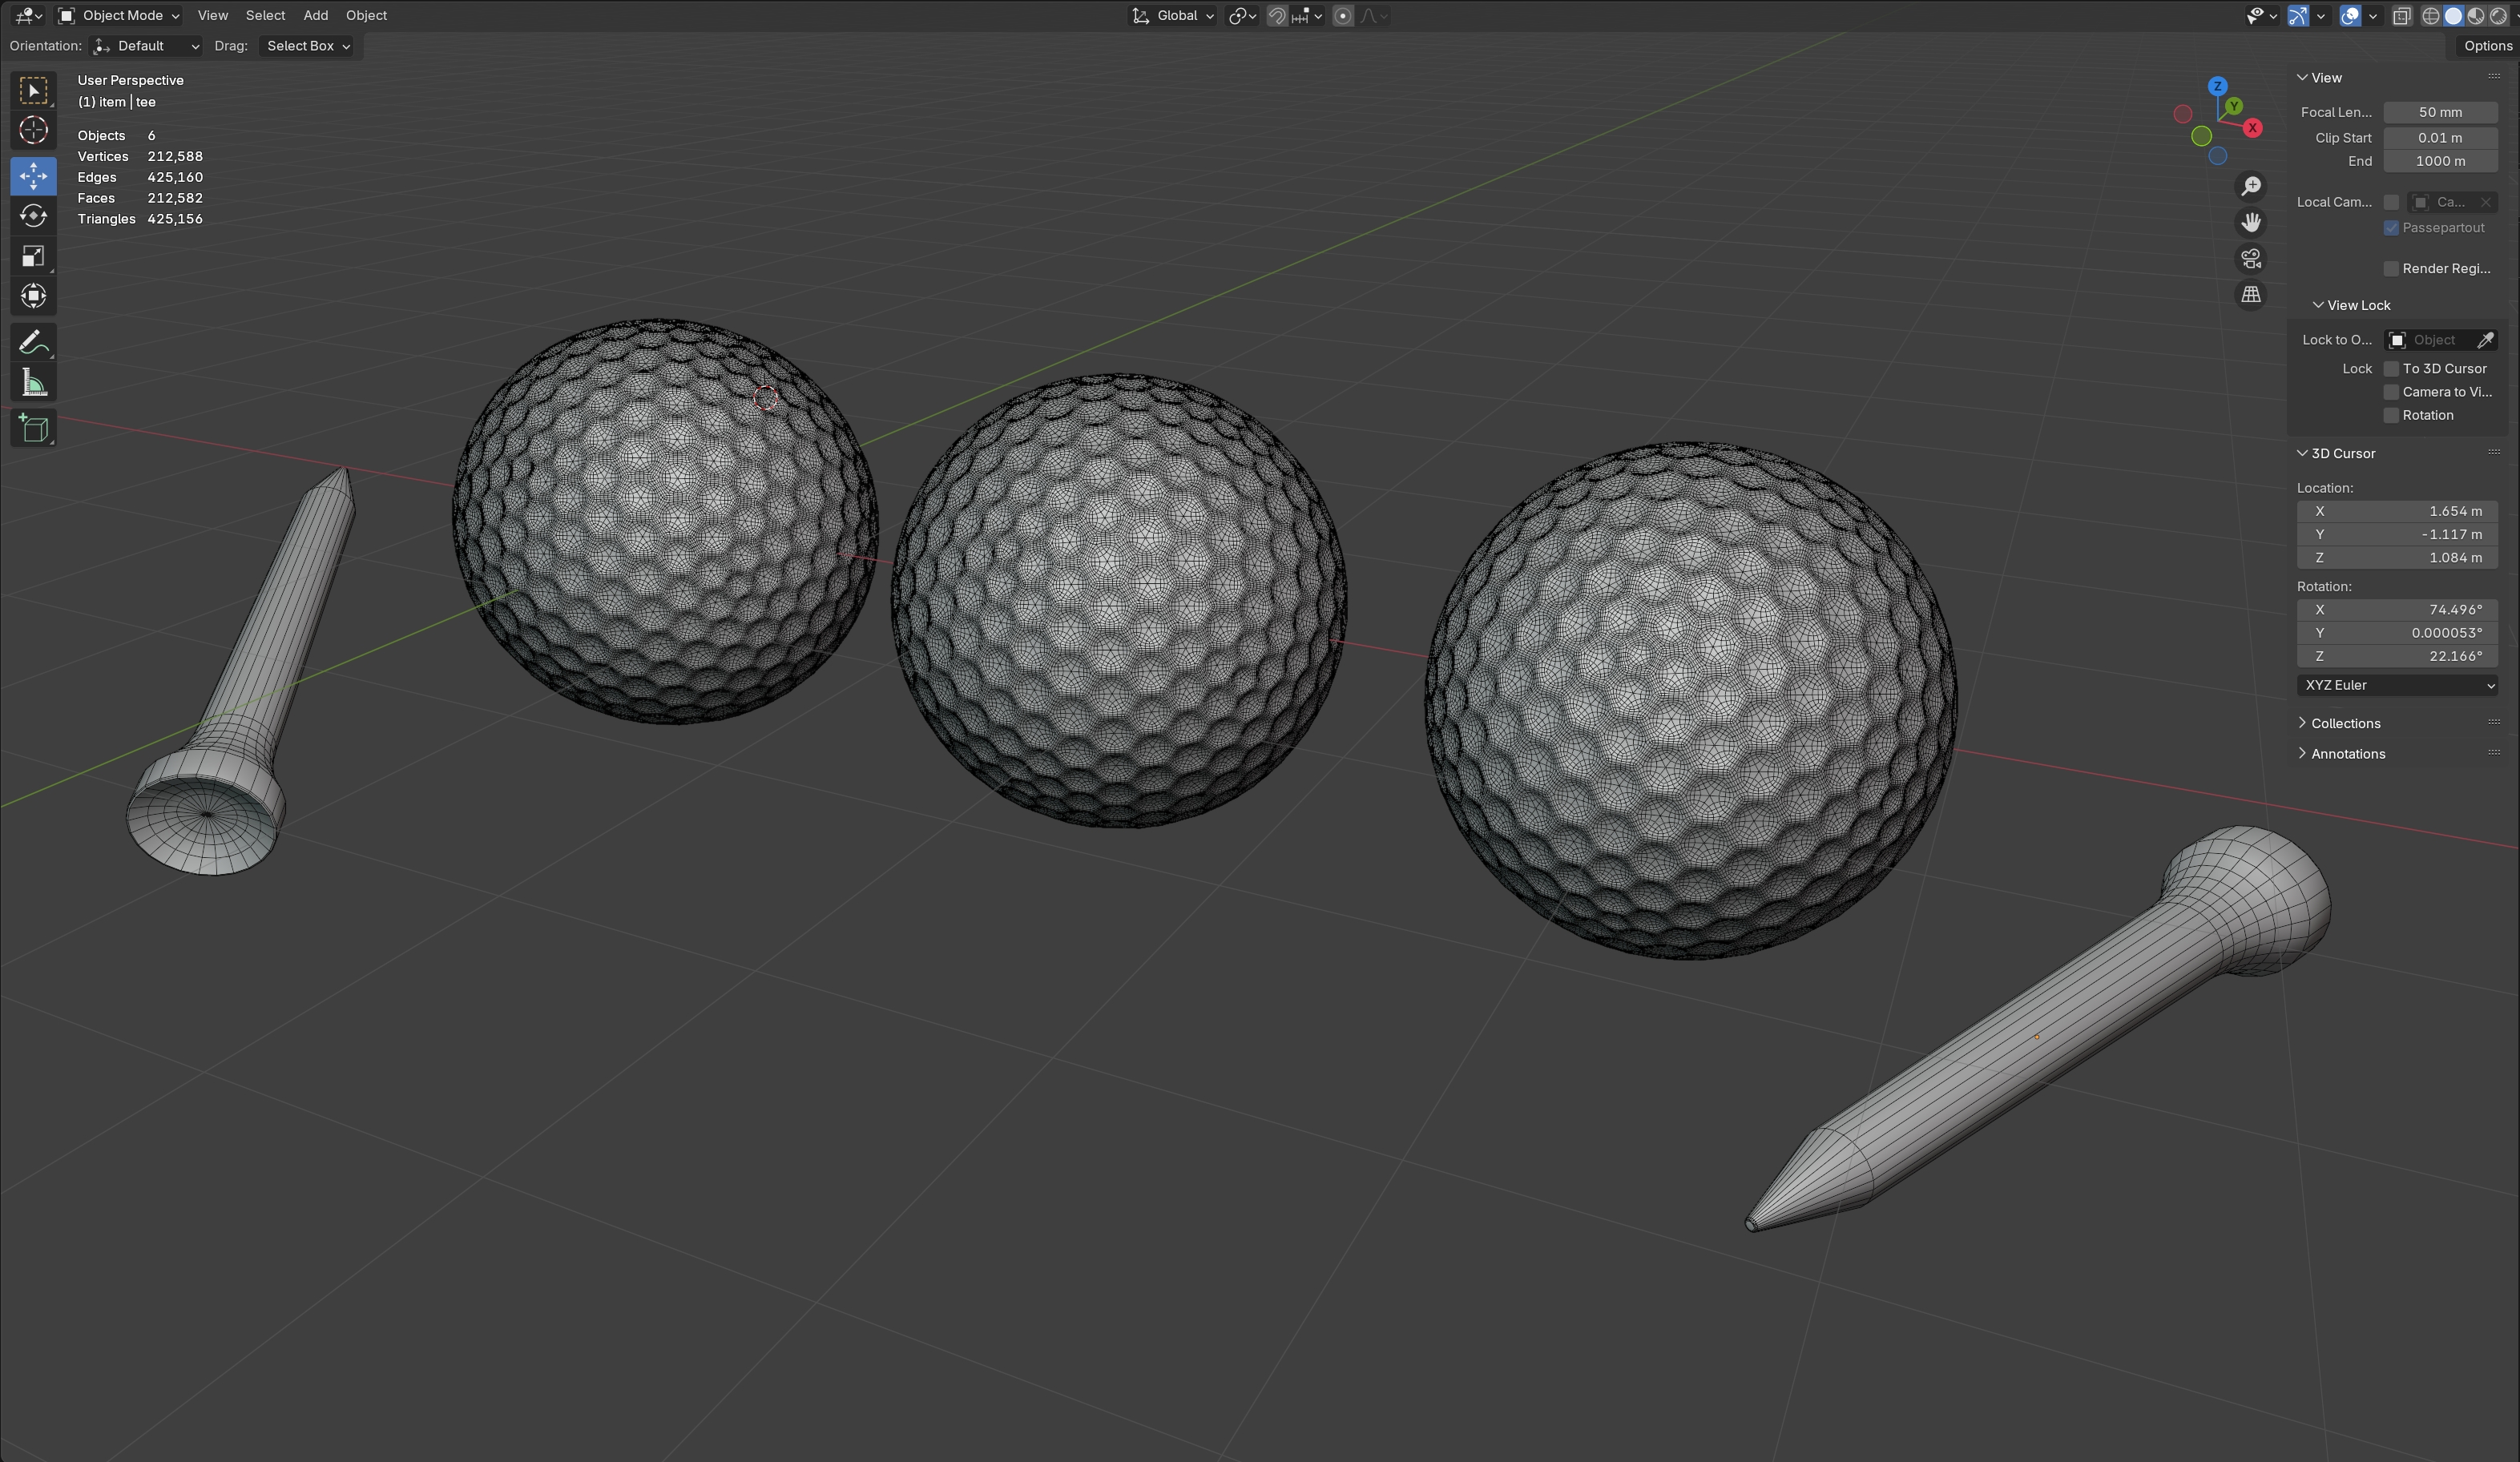Select the Cursor tool in toolbar
This screenshot has width=2520, height=1462.
pos(33,131)
